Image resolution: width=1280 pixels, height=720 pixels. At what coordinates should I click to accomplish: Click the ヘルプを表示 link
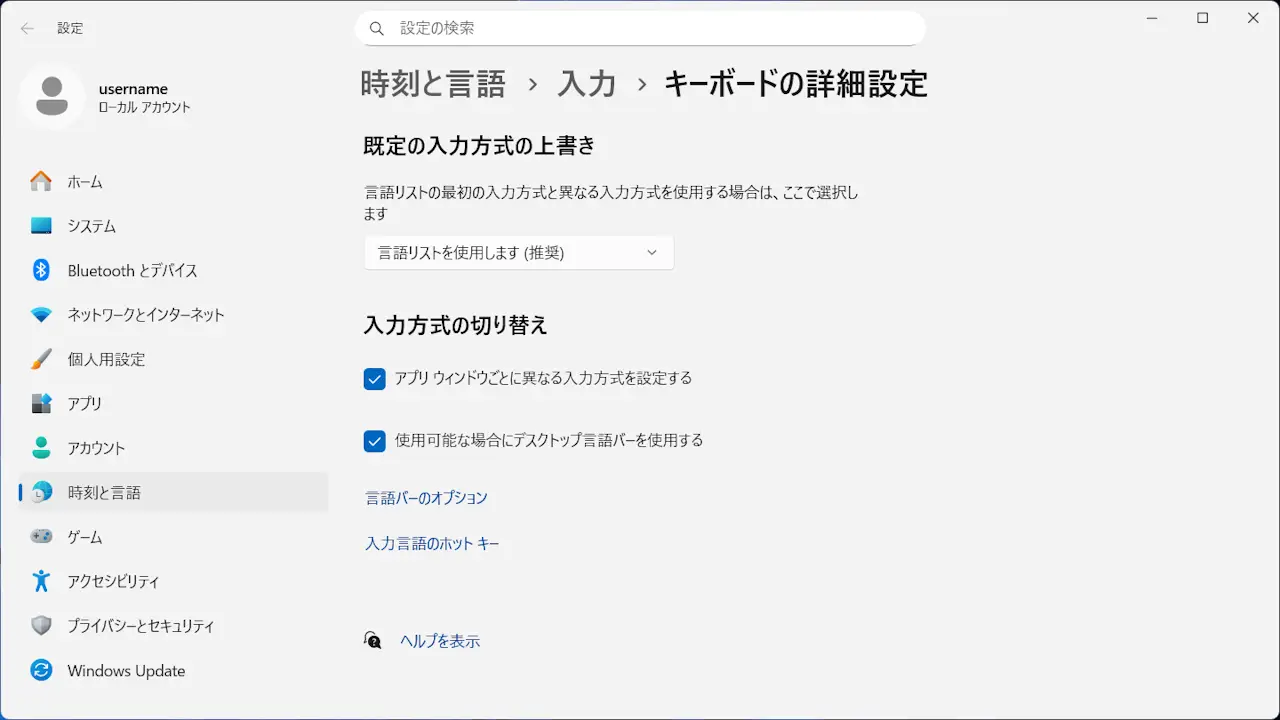pyautogui.click(x=440, y=641)
